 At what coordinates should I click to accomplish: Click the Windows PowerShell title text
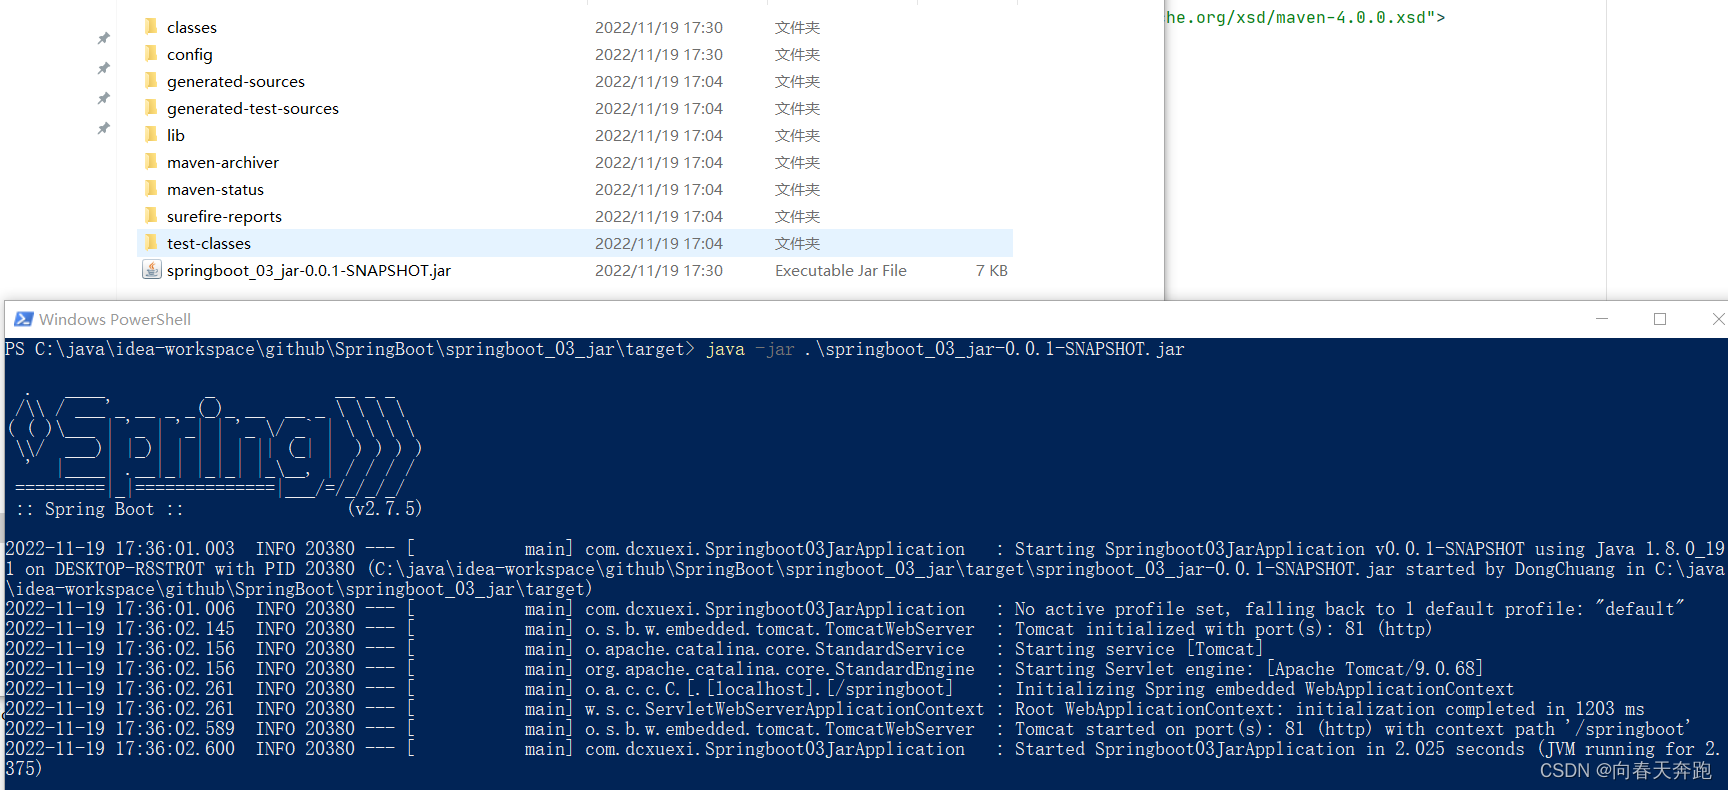(x=115, y=319)
